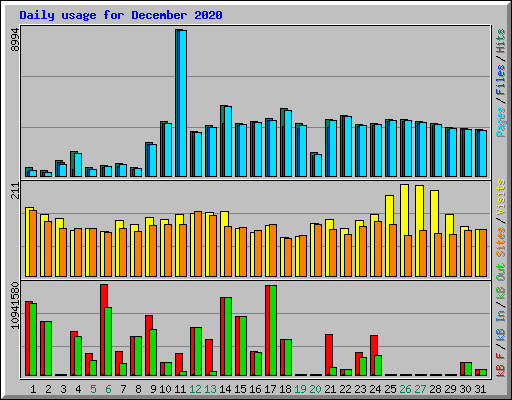Click the cyan bar for day 18 in top chart

point(288,143)
